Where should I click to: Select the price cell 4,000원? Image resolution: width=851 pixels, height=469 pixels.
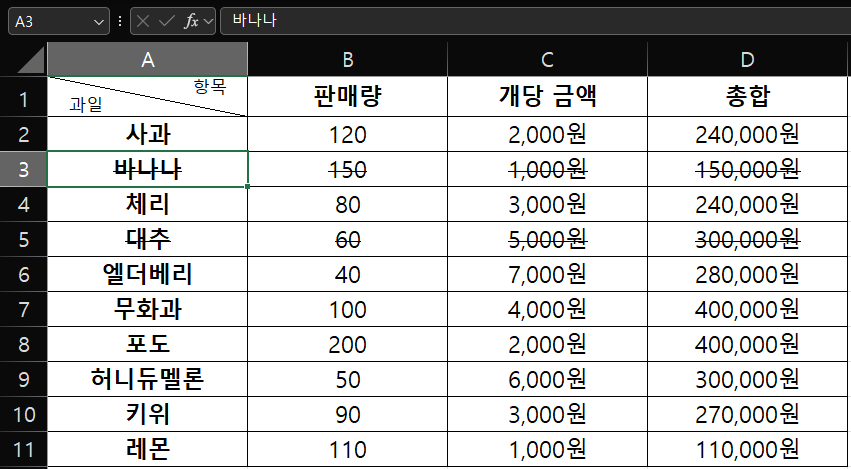547,309
